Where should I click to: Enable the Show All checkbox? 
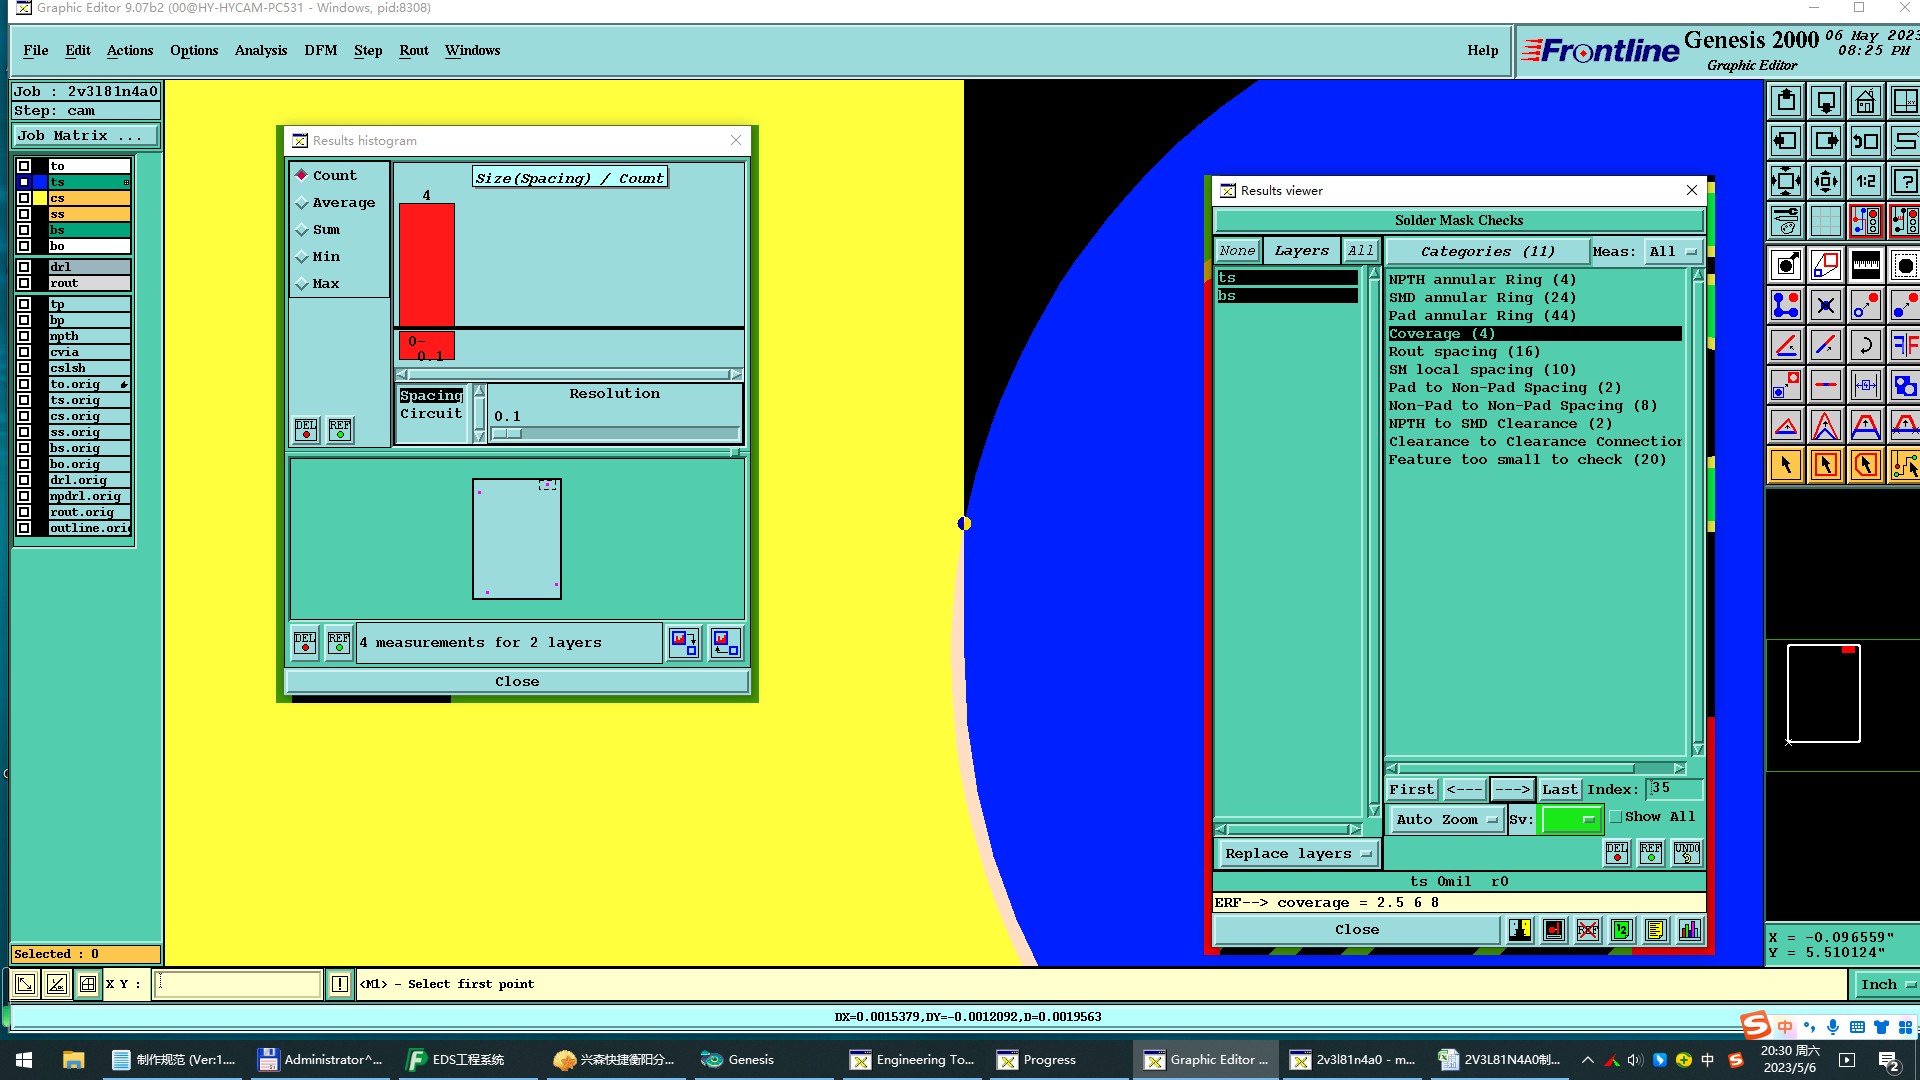pyautogui.click(x=1616, y=817)
